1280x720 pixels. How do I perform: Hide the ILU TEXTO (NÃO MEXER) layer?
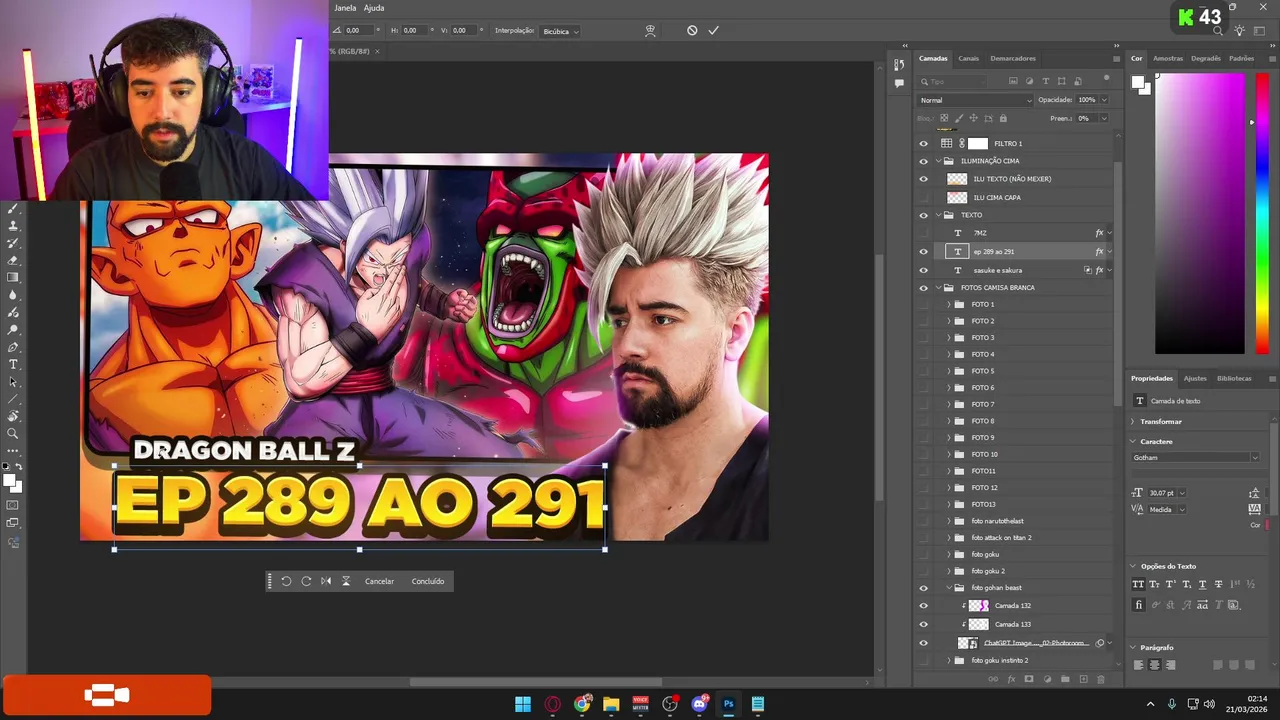pos(923,179)
